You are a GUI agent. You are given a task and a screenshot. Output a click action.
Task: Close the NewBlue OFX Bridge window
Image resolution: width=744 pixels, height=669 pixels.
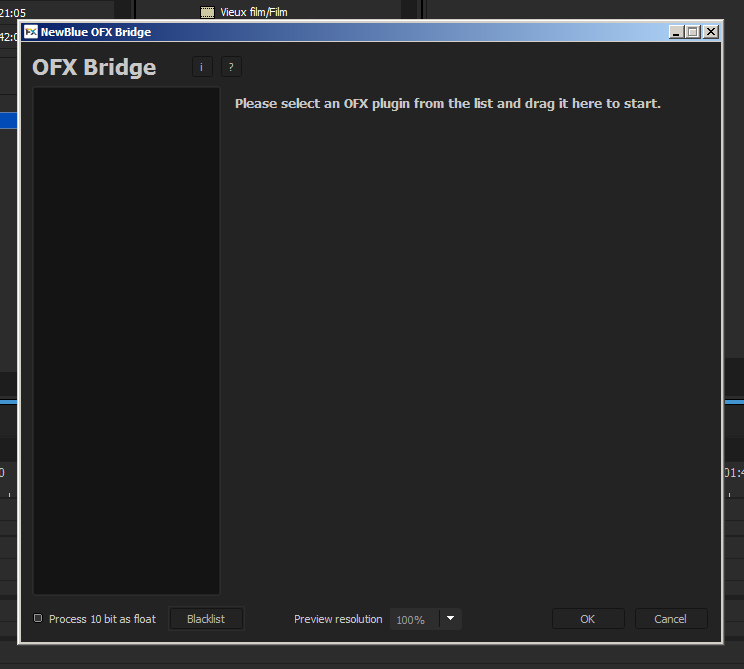pos(711,32)
